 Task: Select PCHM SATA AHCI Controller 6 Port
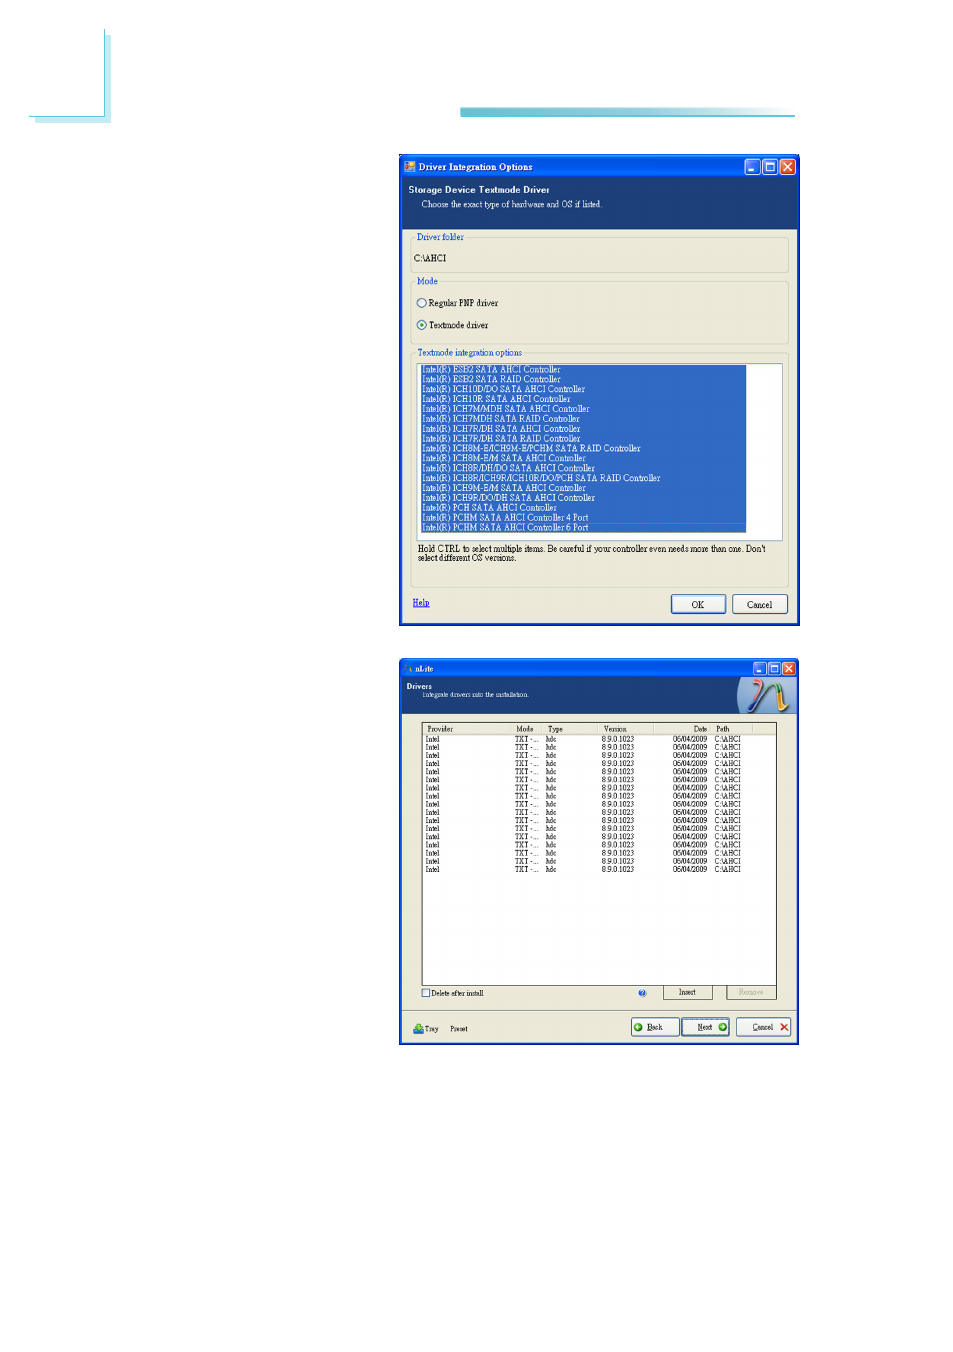point(583,528)
